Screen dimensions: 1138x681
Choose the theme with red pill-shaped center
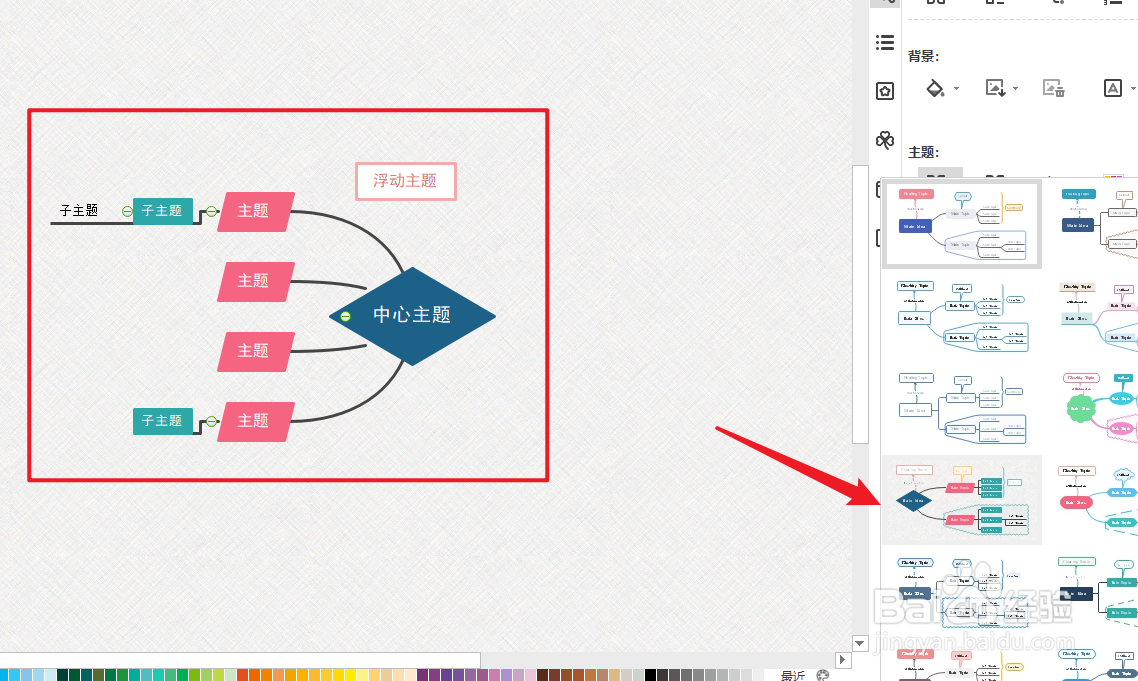[x=1097, y=500]
